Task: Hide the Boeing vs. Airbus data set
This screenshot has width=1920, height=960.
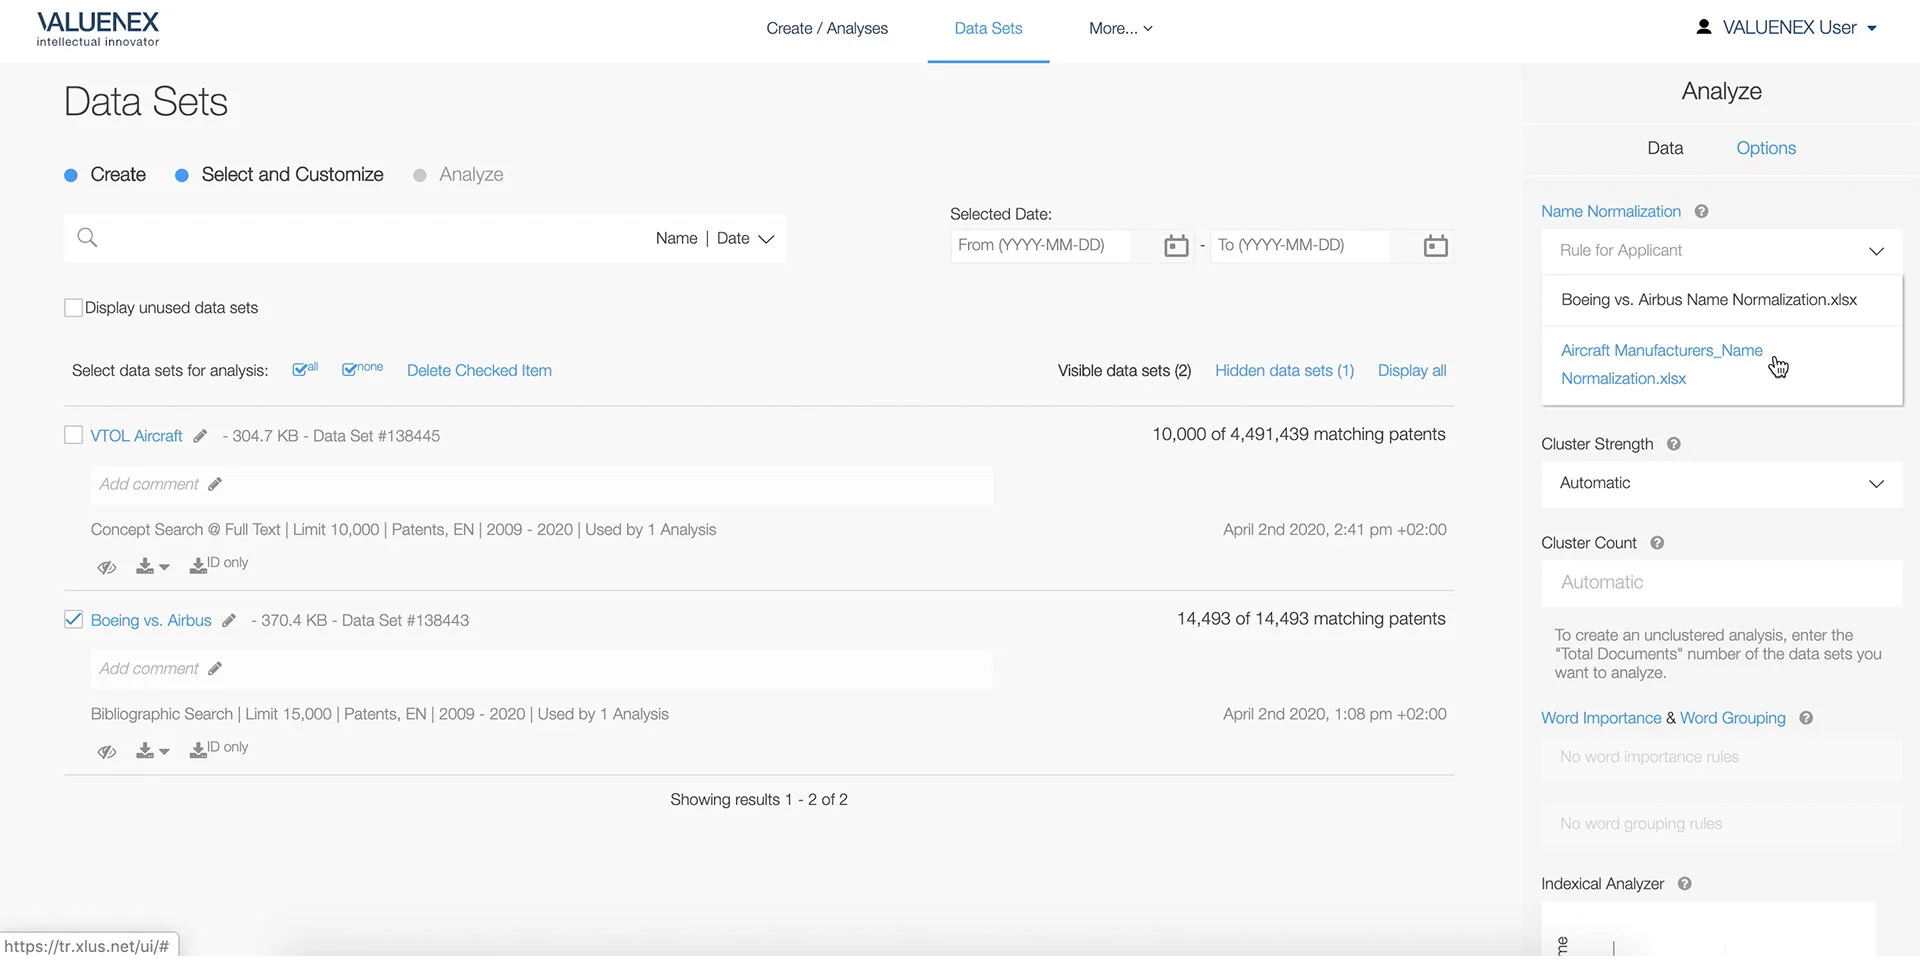Action: pyautogui.click(x=107, y=752)
